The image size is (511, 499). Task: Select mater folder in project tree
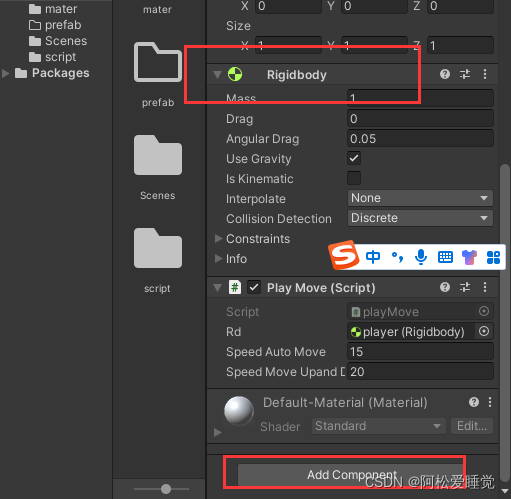[53, 9]
